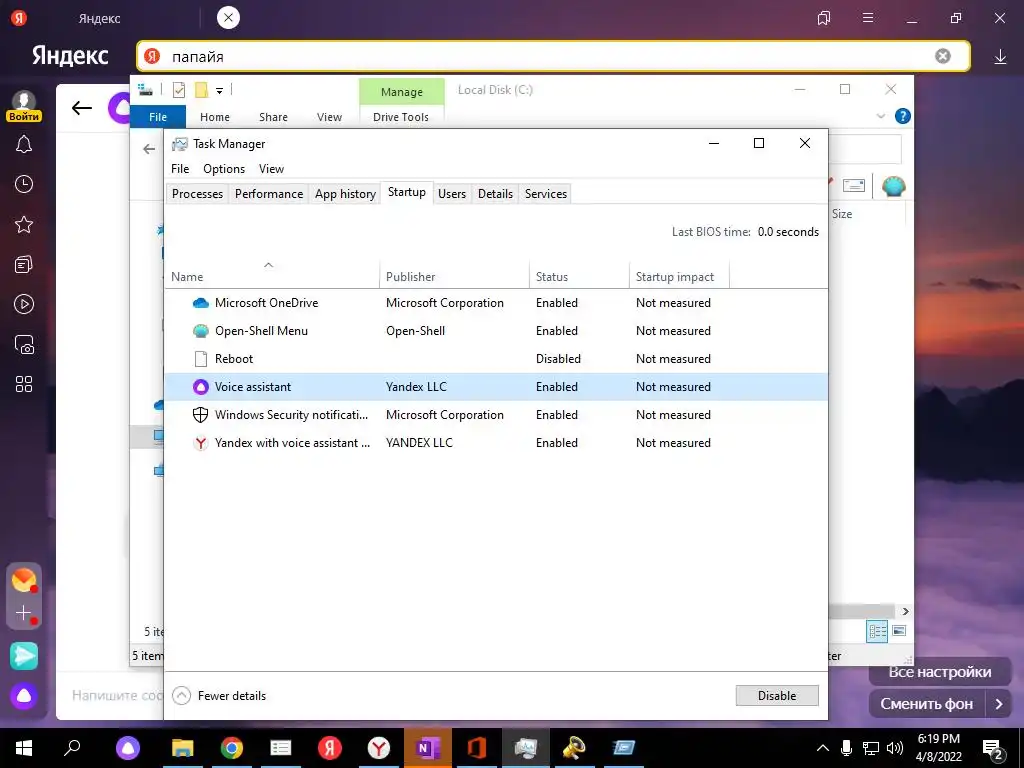Open OneNote from the taskbar

pos(428,748)
